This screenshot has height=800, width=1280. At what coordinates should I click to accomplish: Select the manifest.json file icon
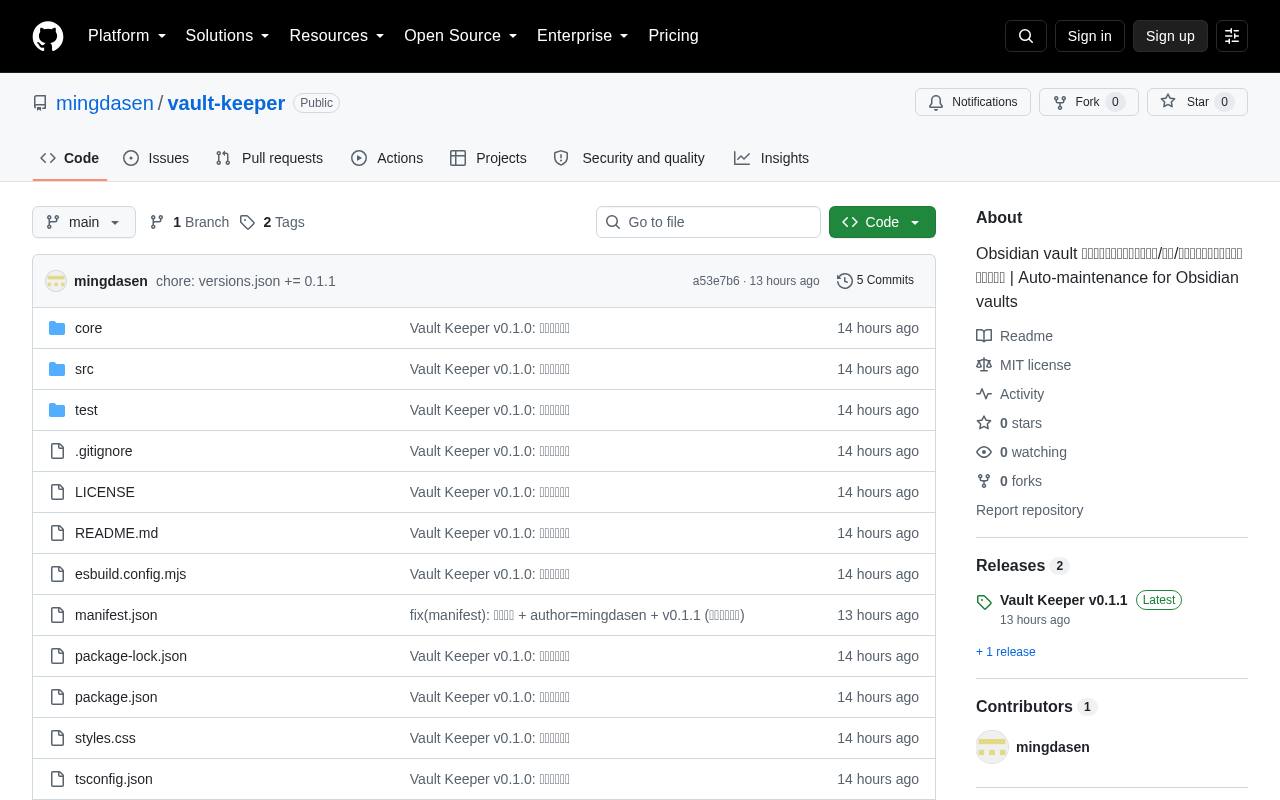click(x=57, y=615)
